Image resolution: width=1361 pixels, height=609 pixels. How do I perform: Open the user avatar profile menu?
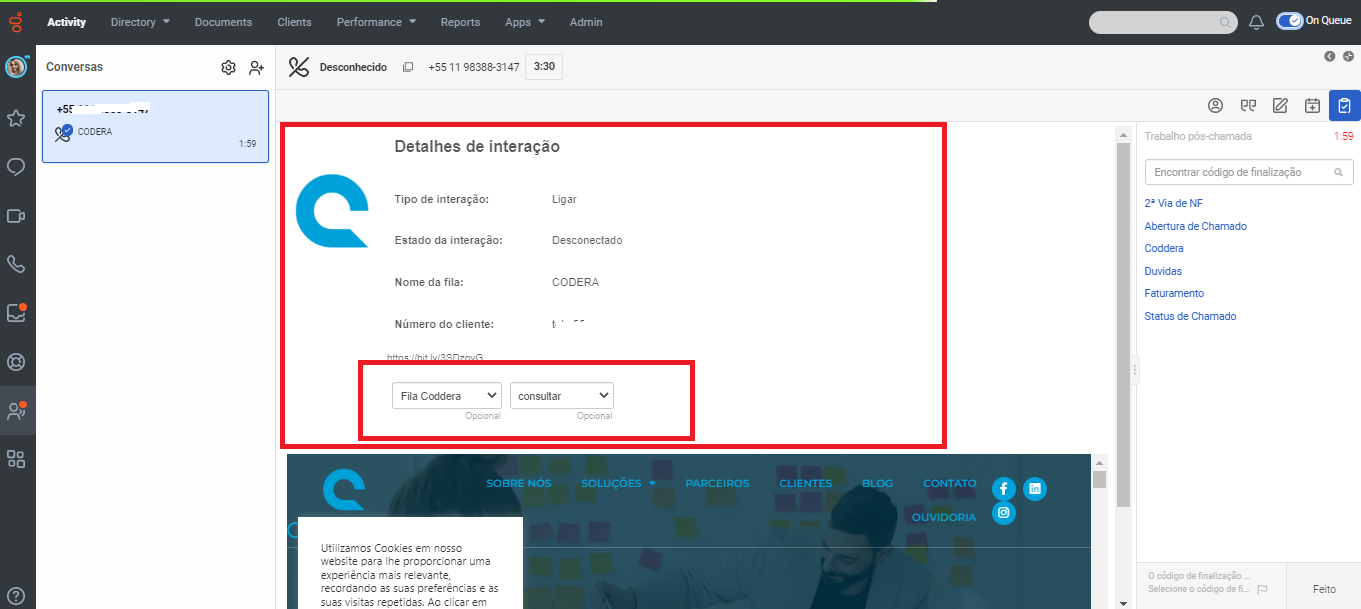pyautogui.click(x=16, y=67)
